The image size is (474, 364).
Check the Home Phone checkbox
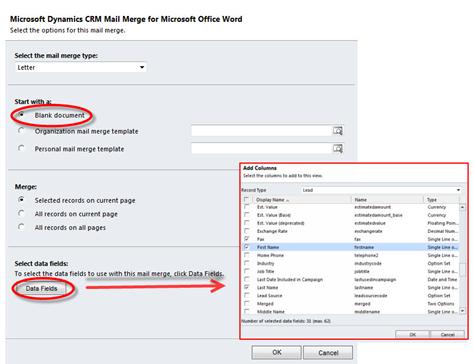click(247, 255)
